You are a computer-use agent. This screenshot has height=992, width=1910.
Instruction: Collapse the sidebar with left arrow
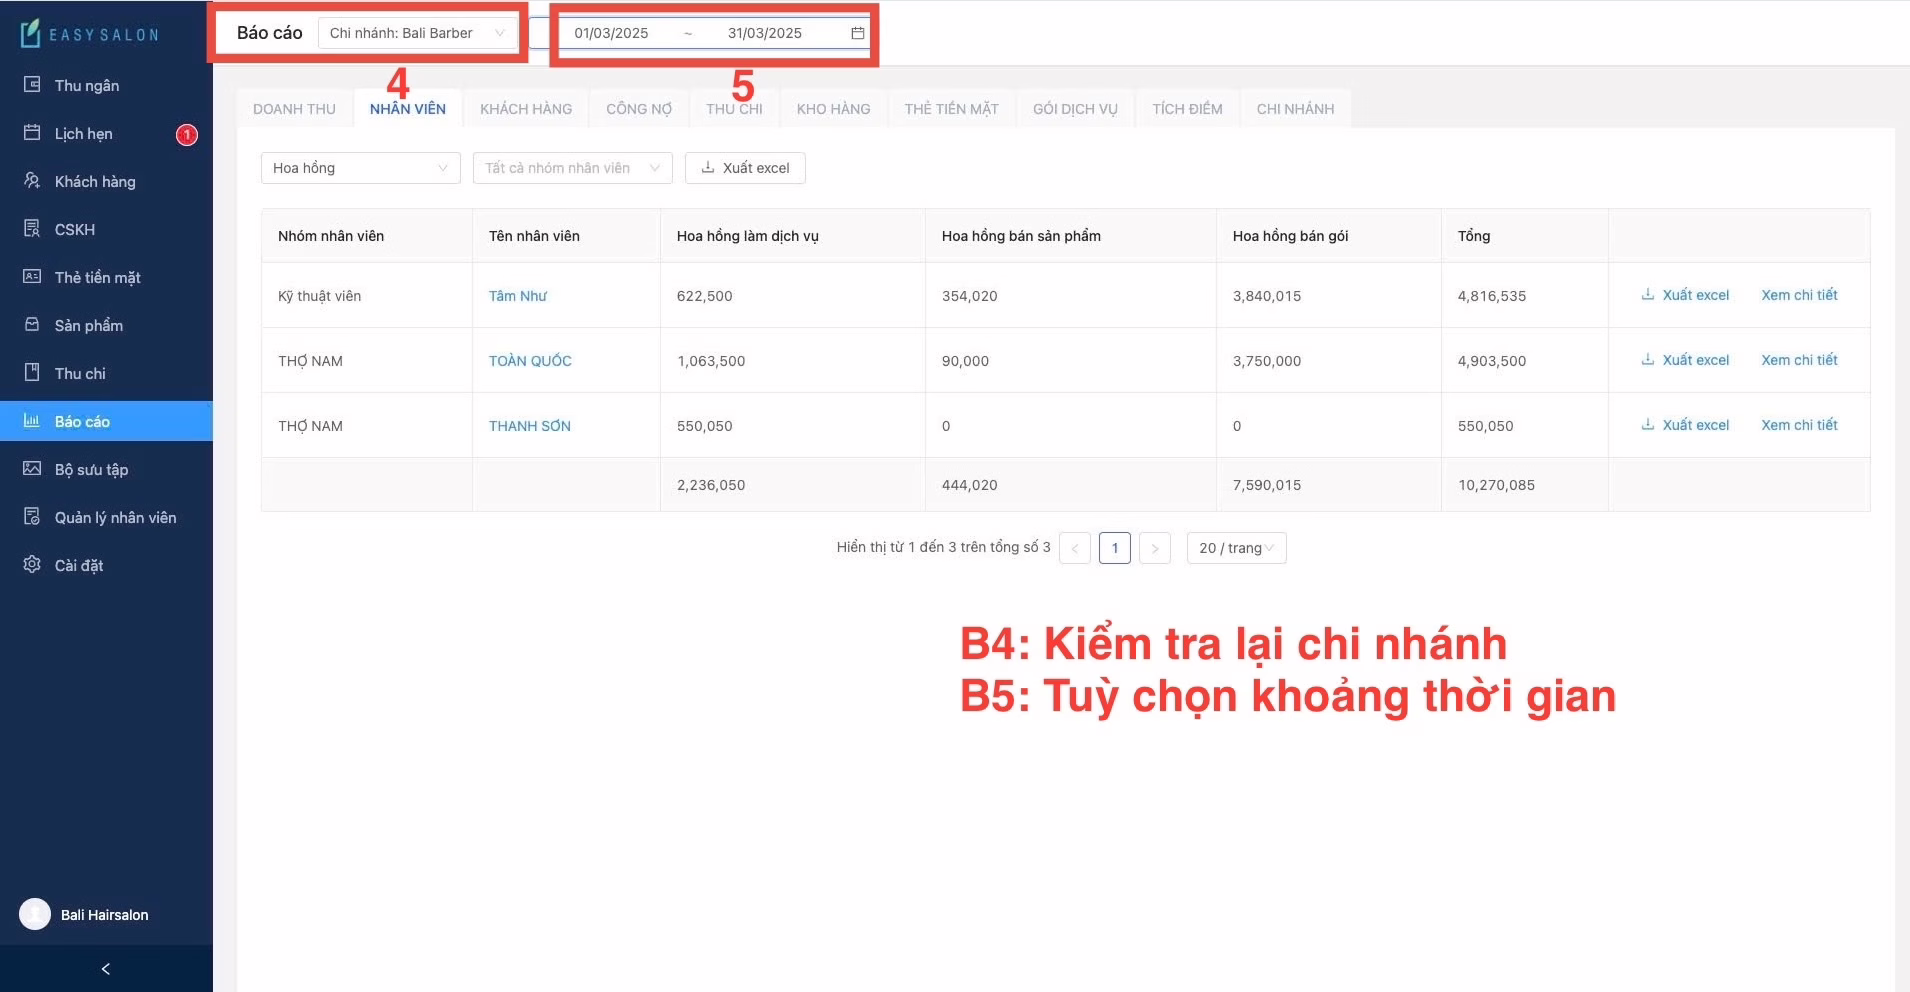point(106,968)
